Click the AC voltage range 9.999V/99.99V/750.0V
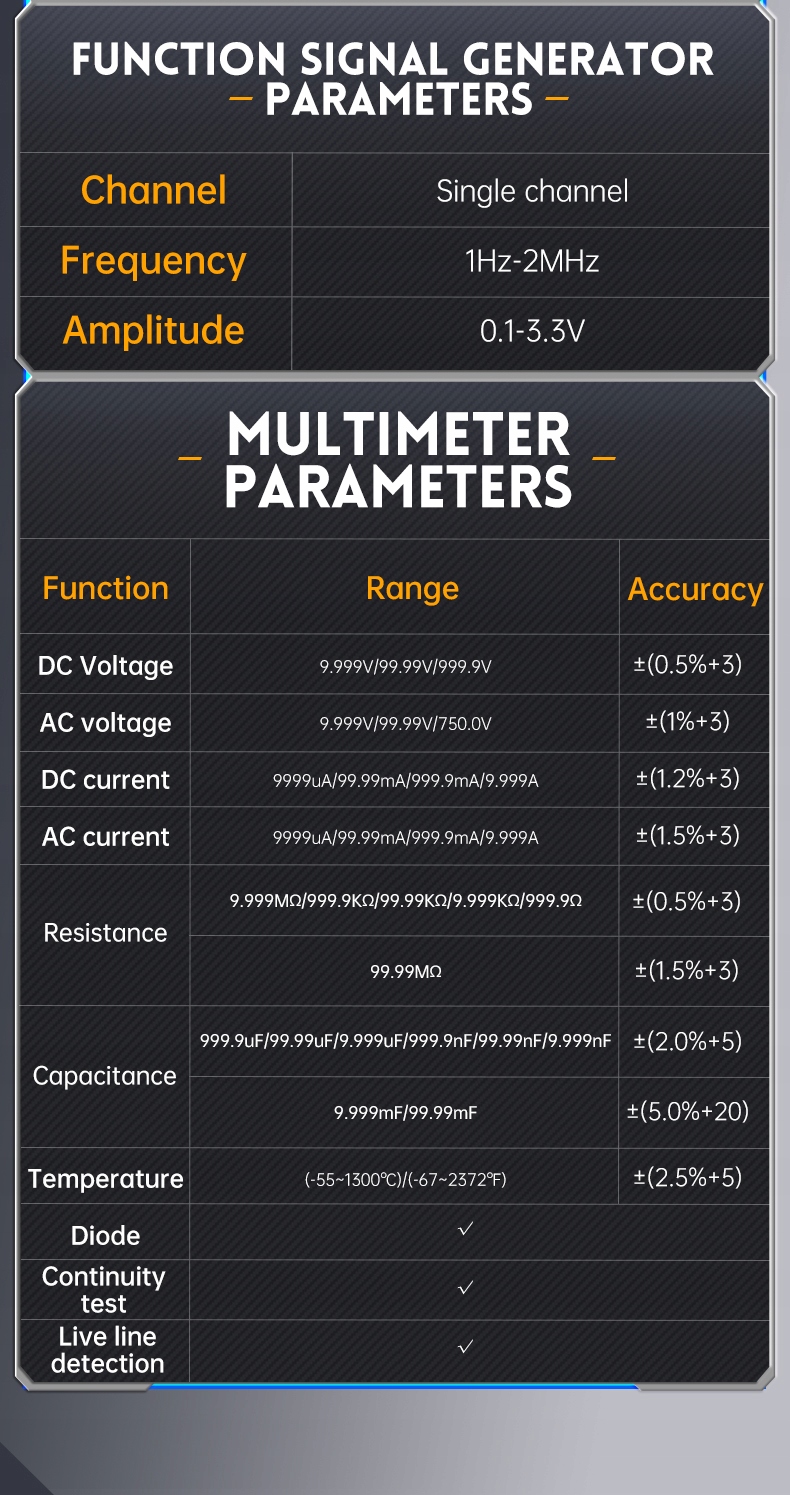This screenshot has width=790, height=1495. [405, 723]
